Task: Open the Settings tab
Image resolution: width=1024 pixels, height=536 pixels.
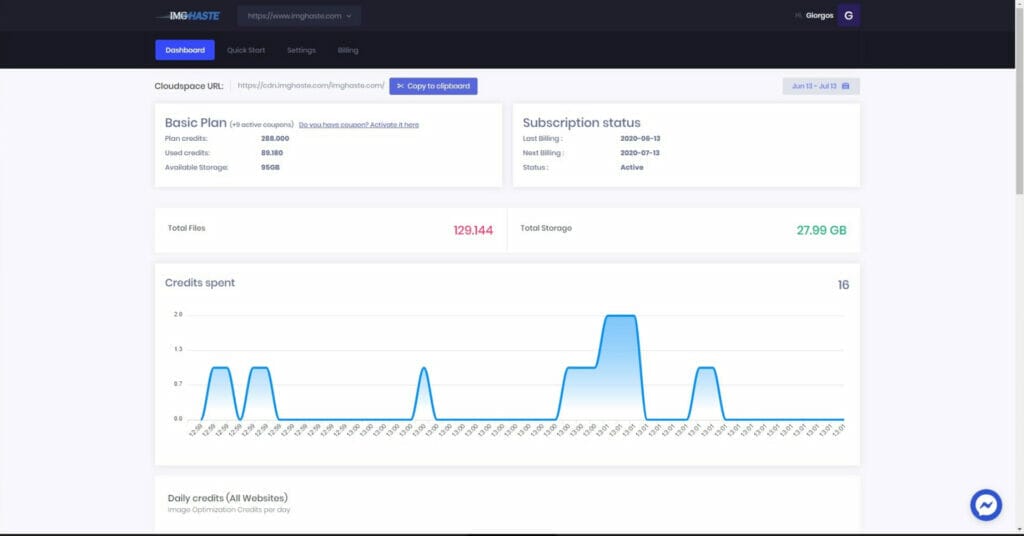Action: tap(301, 50)
